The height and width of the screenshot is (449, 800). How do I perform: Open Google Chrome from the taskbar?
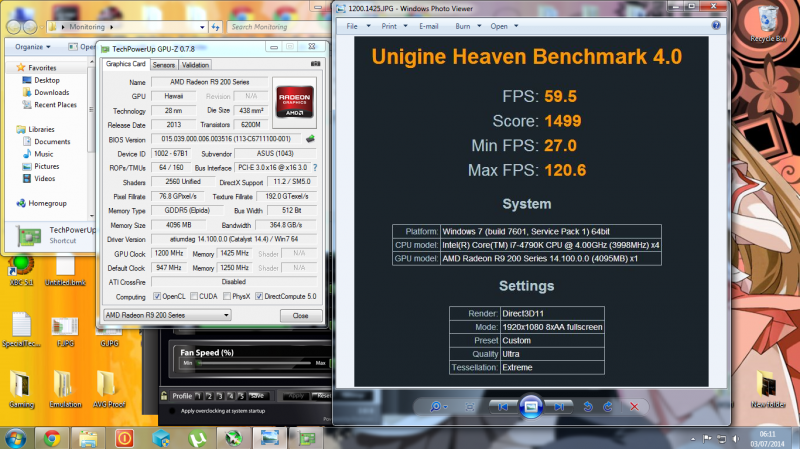pos(52,438)
